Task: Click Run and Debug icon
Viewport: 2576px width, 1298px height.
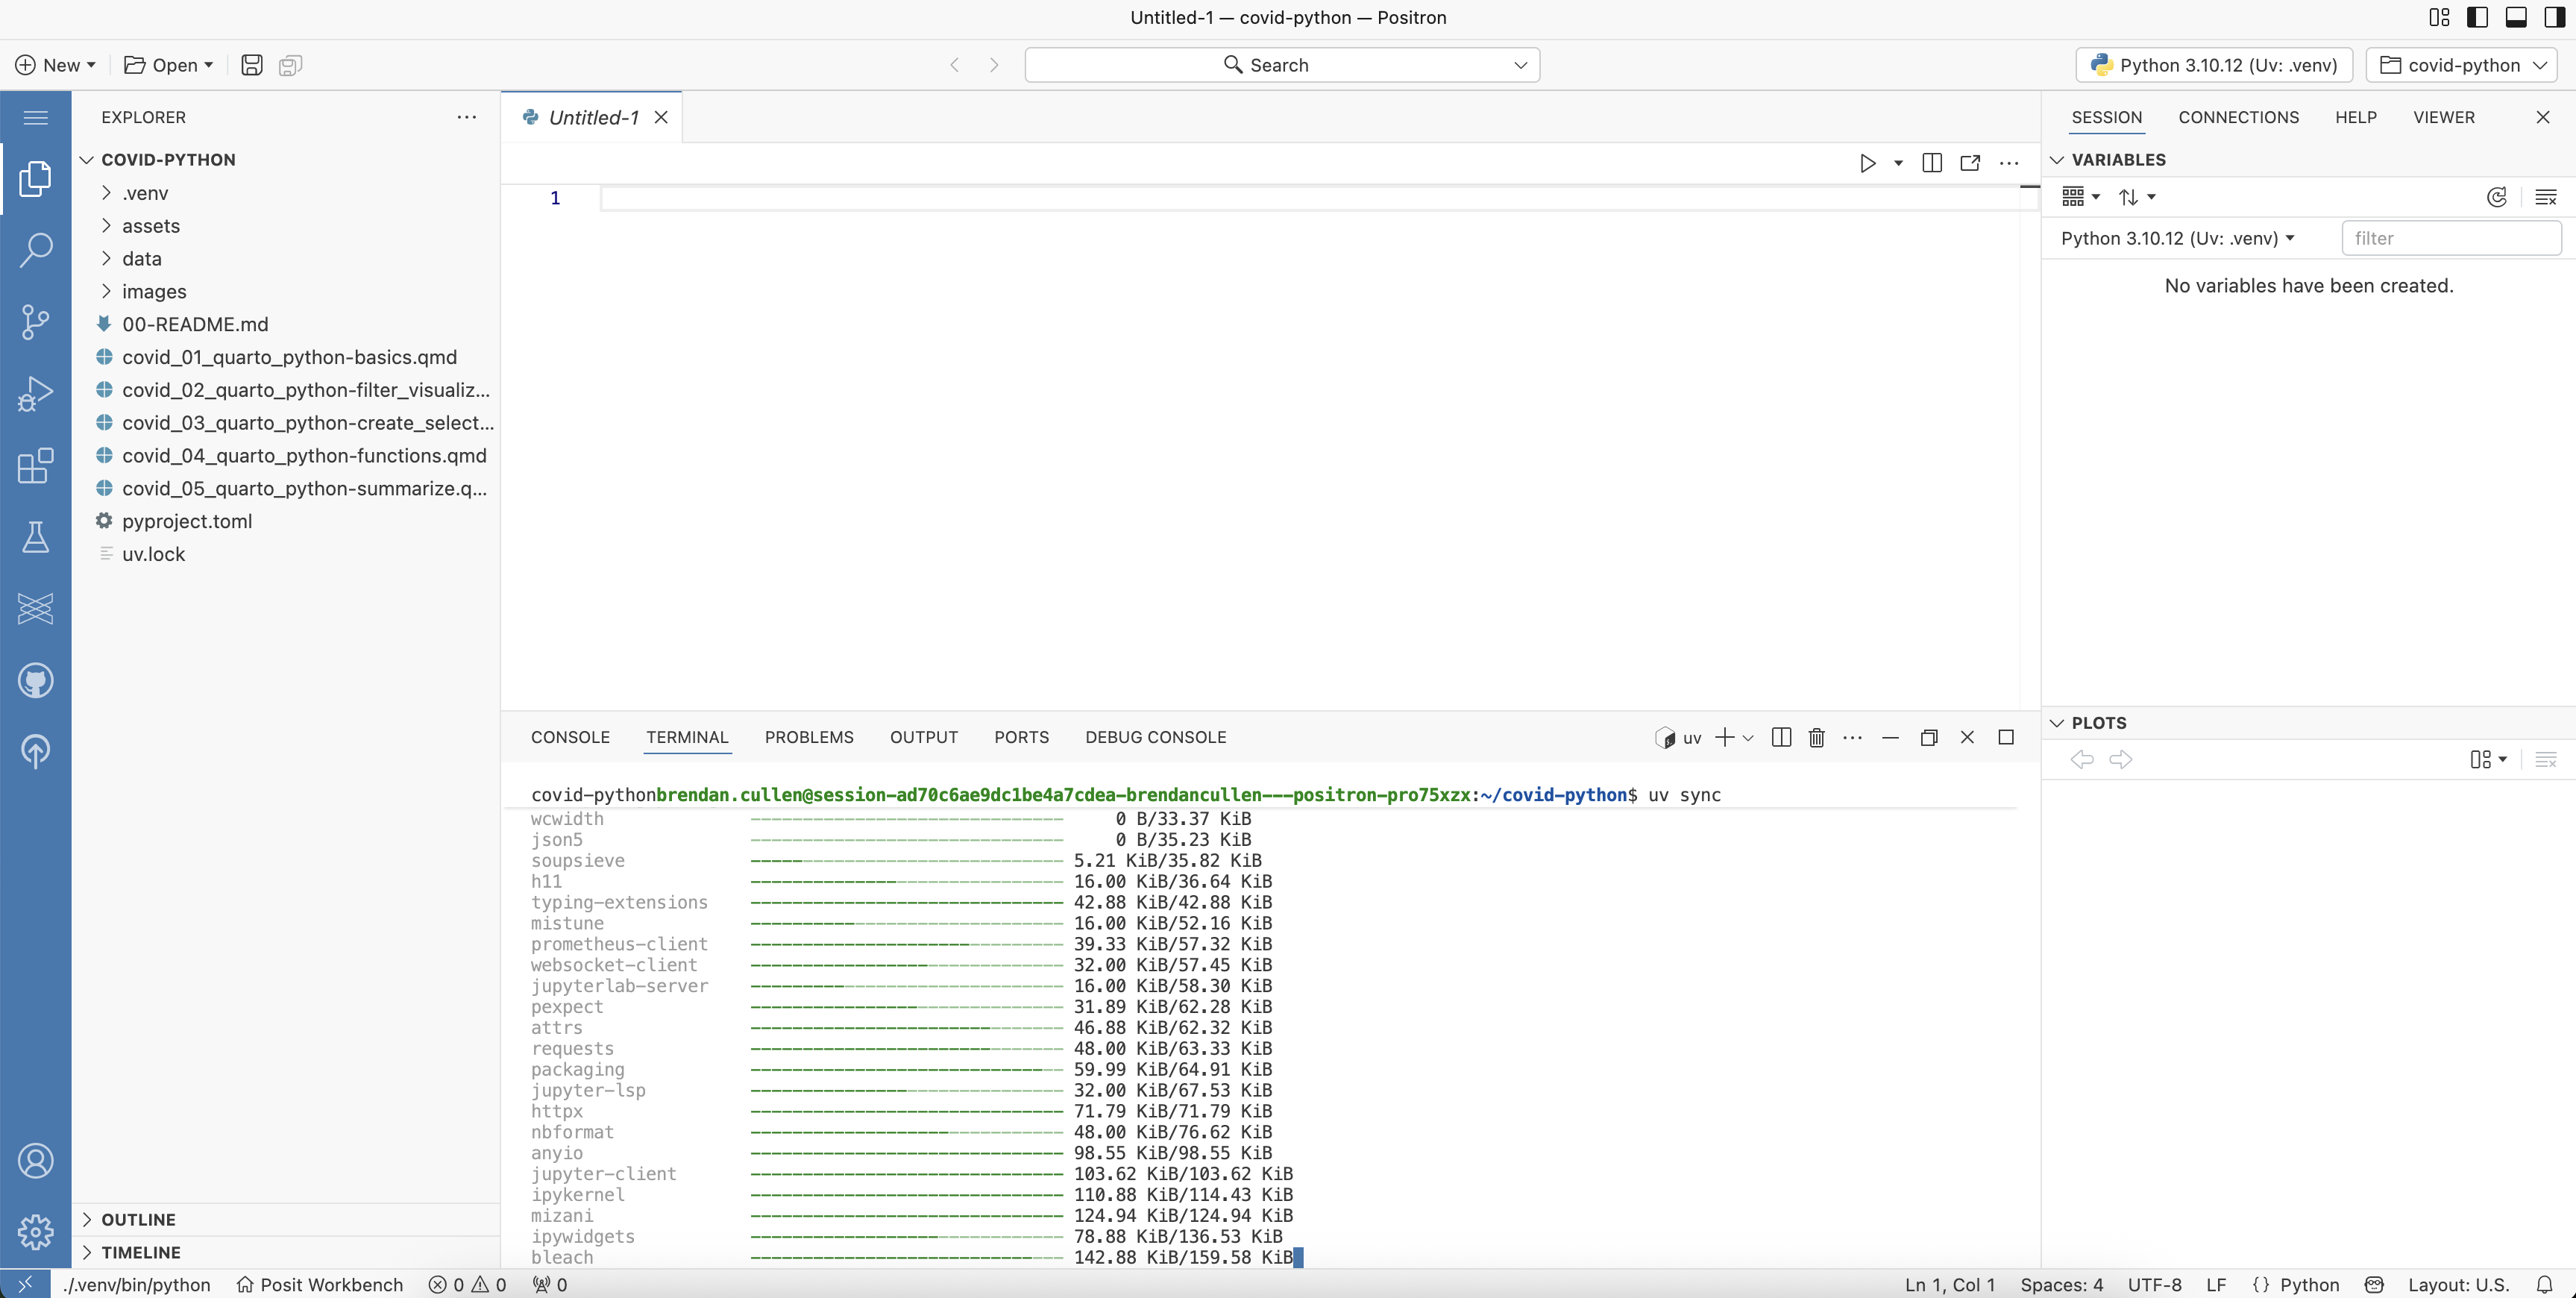Action: 35,394
